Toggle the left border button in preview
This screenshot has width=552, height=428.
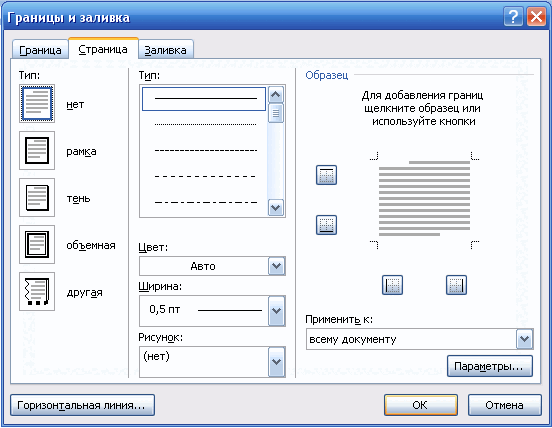pos(392,285)
